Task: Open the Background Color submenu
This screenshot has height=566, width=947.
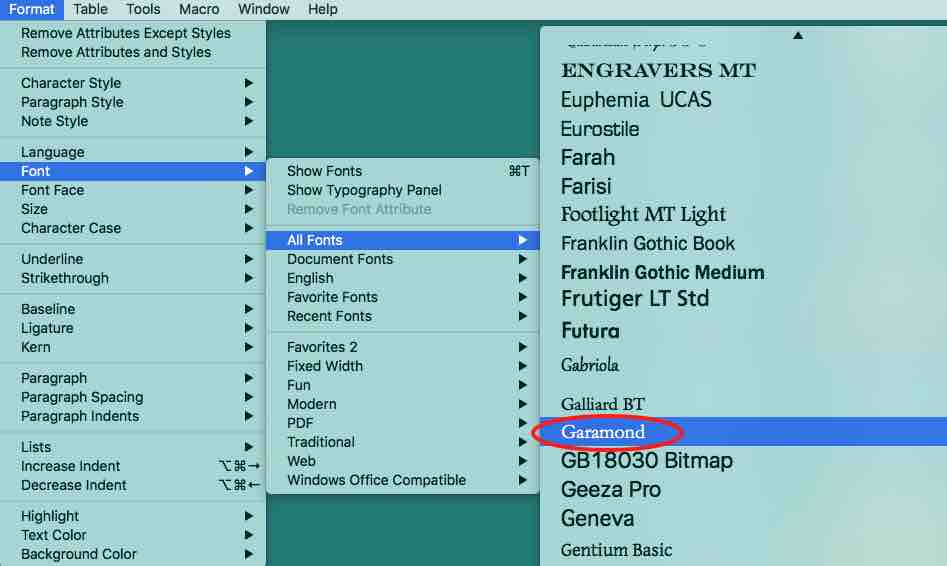Action: [x=79, y=554]
